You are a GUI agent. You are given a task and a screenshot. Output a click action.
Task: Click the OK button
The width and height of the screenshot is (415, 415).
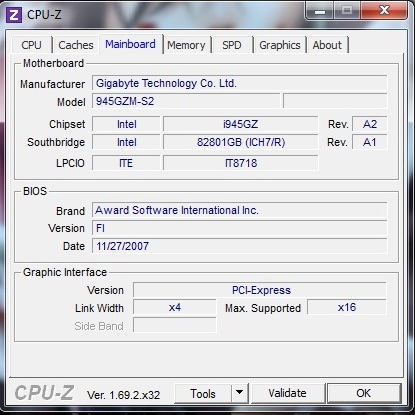[364, 393]
